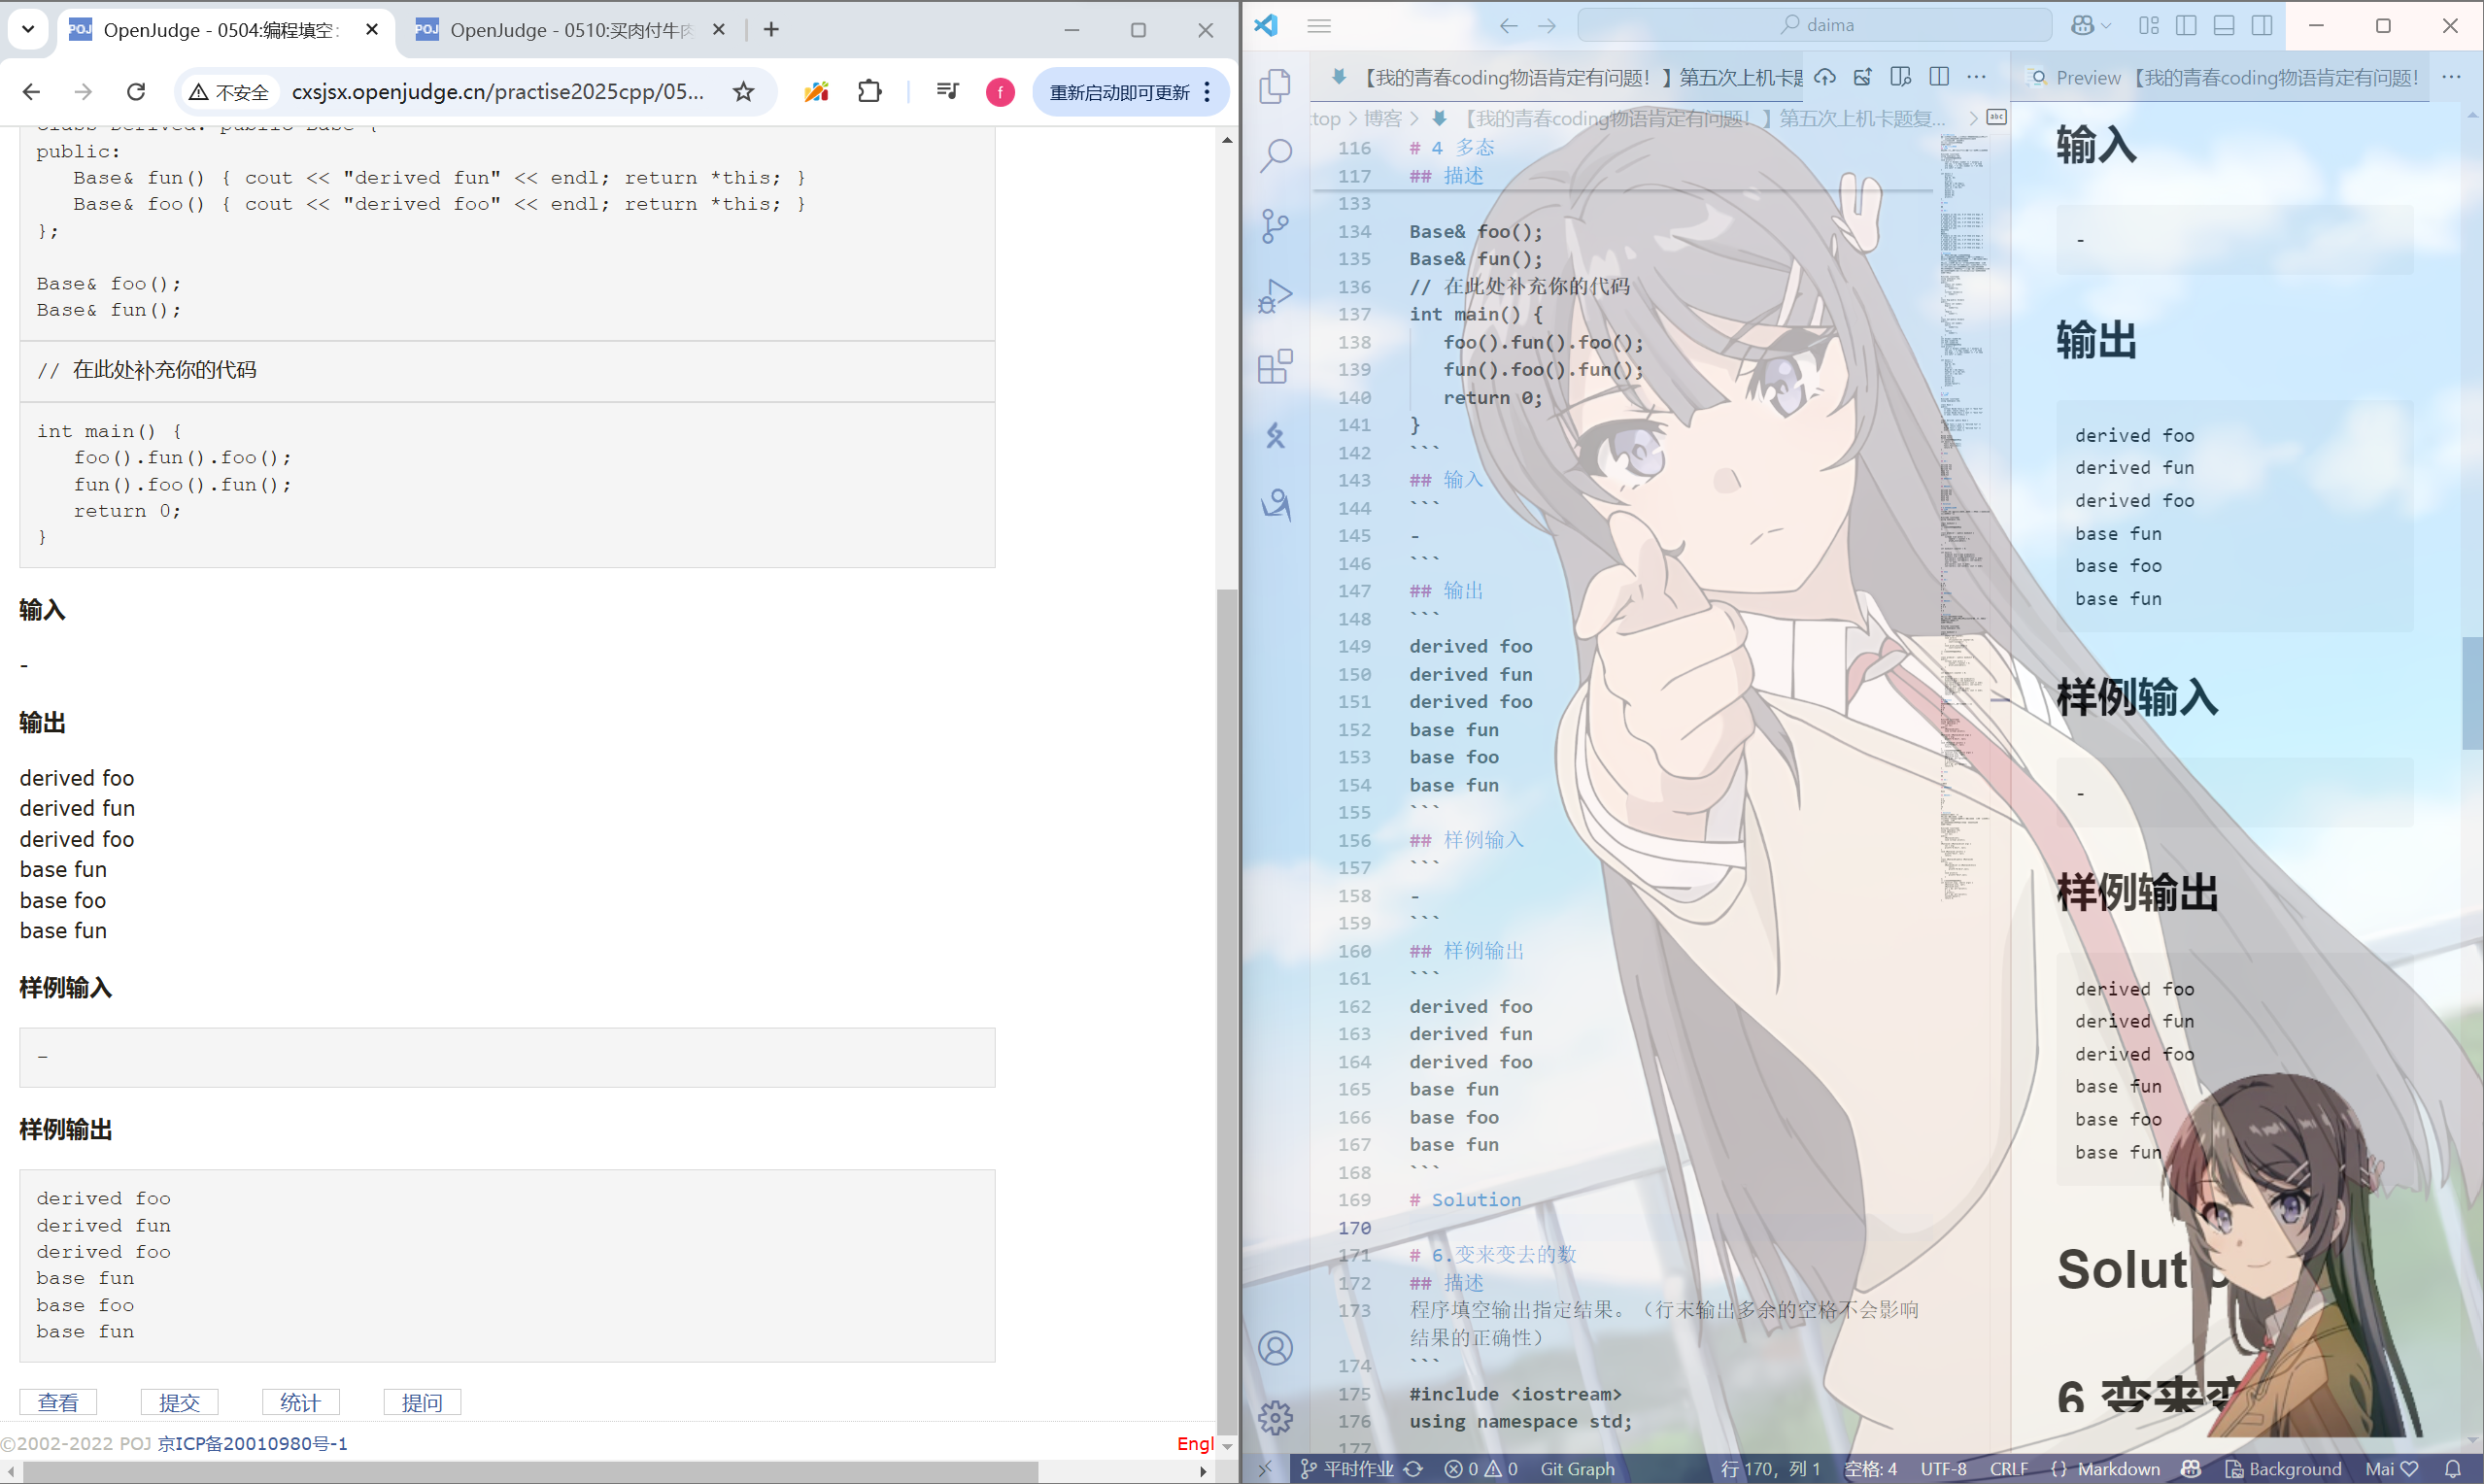Open Git Graph from the status bar
This screenshot has height=1484, width=2484.
coord(1577,1468)
